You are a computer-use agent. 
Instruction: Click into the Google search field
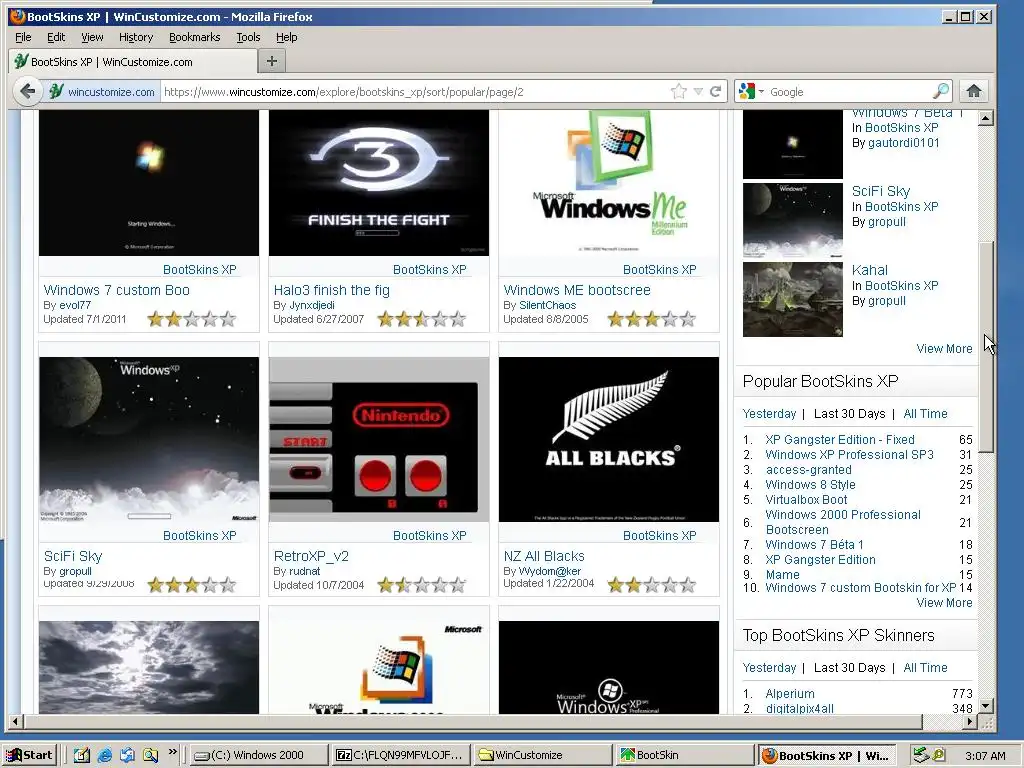point(849,92)
